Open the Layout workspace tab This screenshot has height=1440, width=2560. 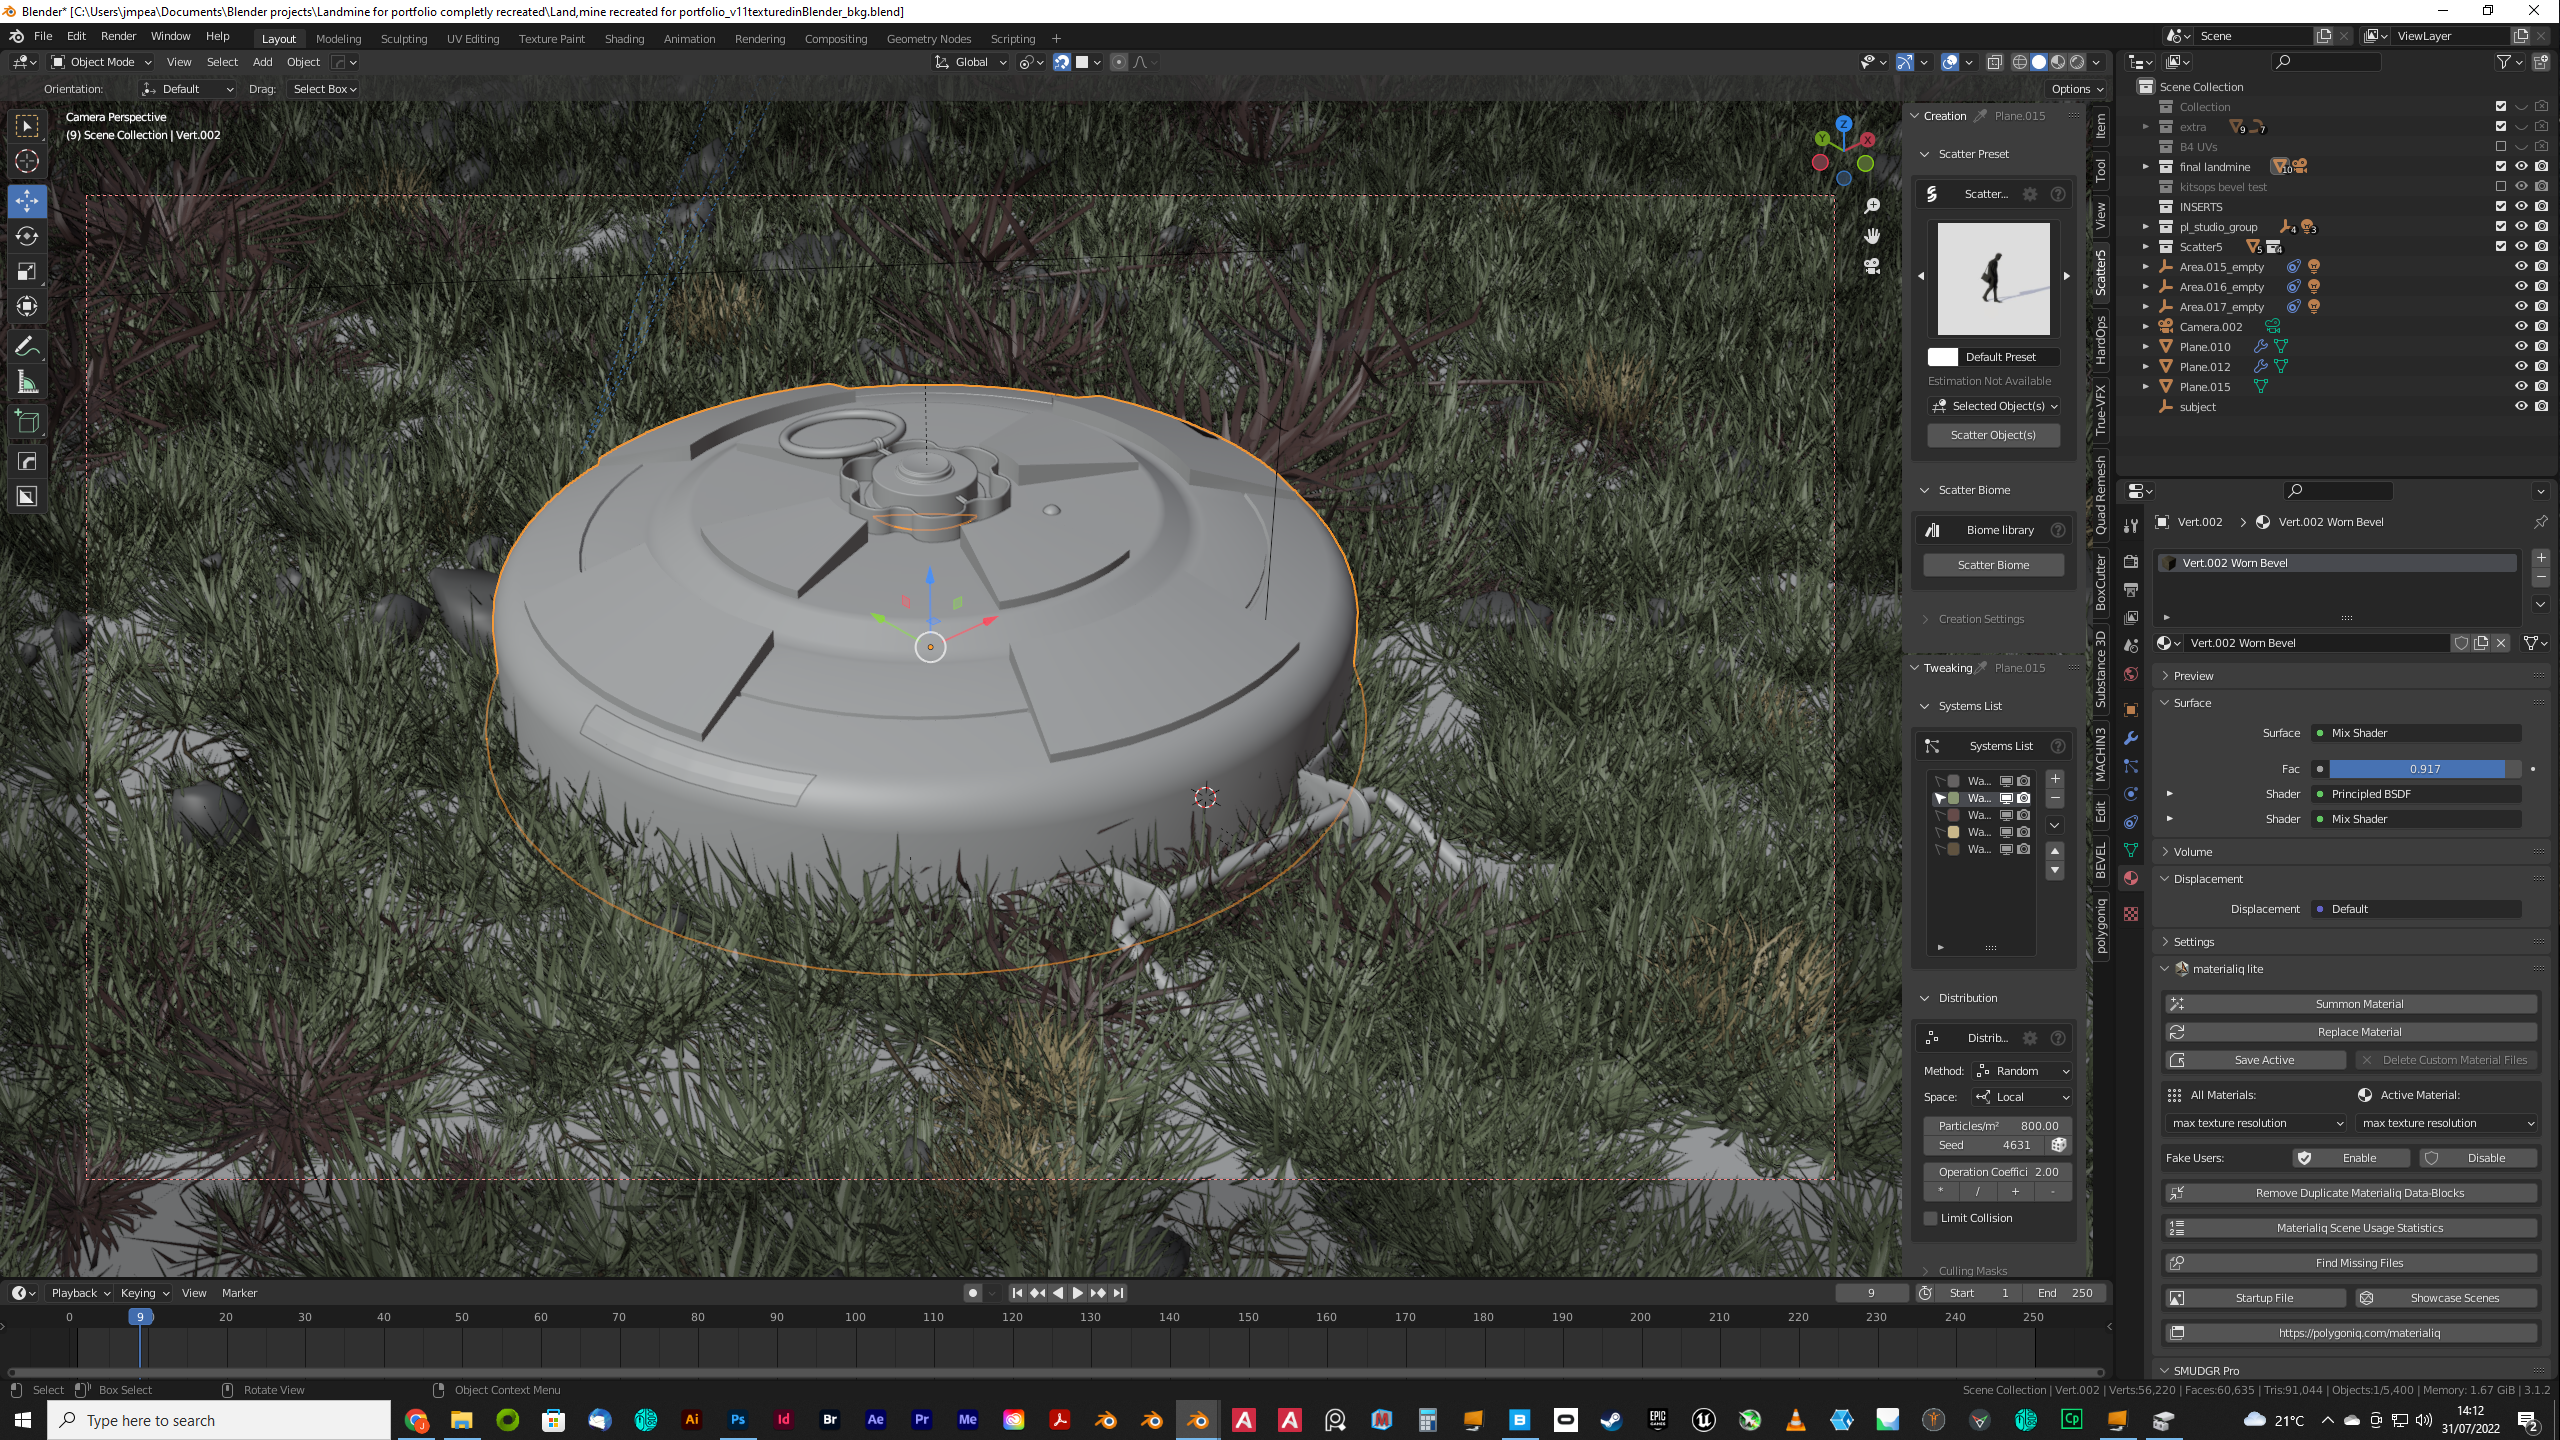click(x=280, y=39)
